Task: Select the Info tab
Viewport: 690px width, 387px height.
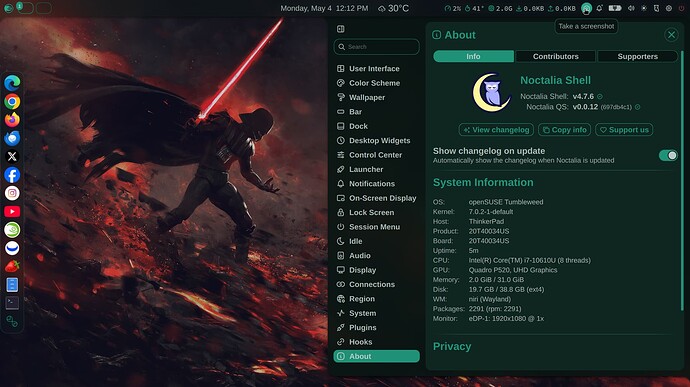Action: coord(473,56)
